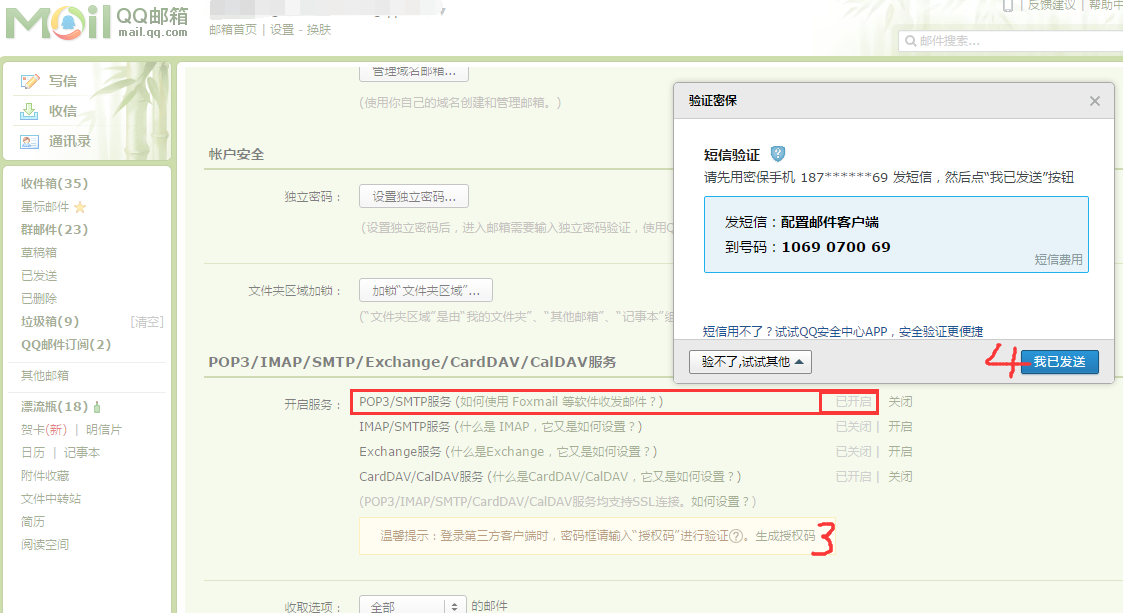The height and width of the screenshot is (613, 1123).
Task: Open 简历 in the sidebar
Action: 33,521
